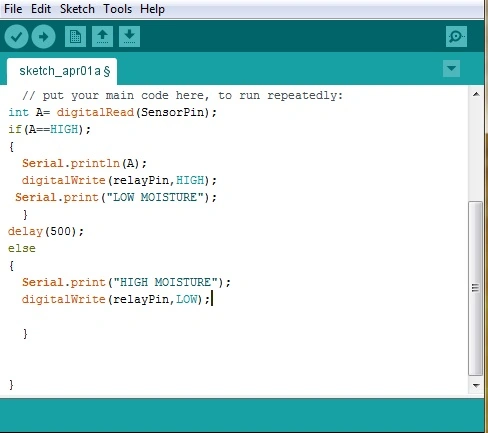Click the 'HIGH MOISTURE' print line
This screenshot has width=488, height=433.
pos(126,282)
